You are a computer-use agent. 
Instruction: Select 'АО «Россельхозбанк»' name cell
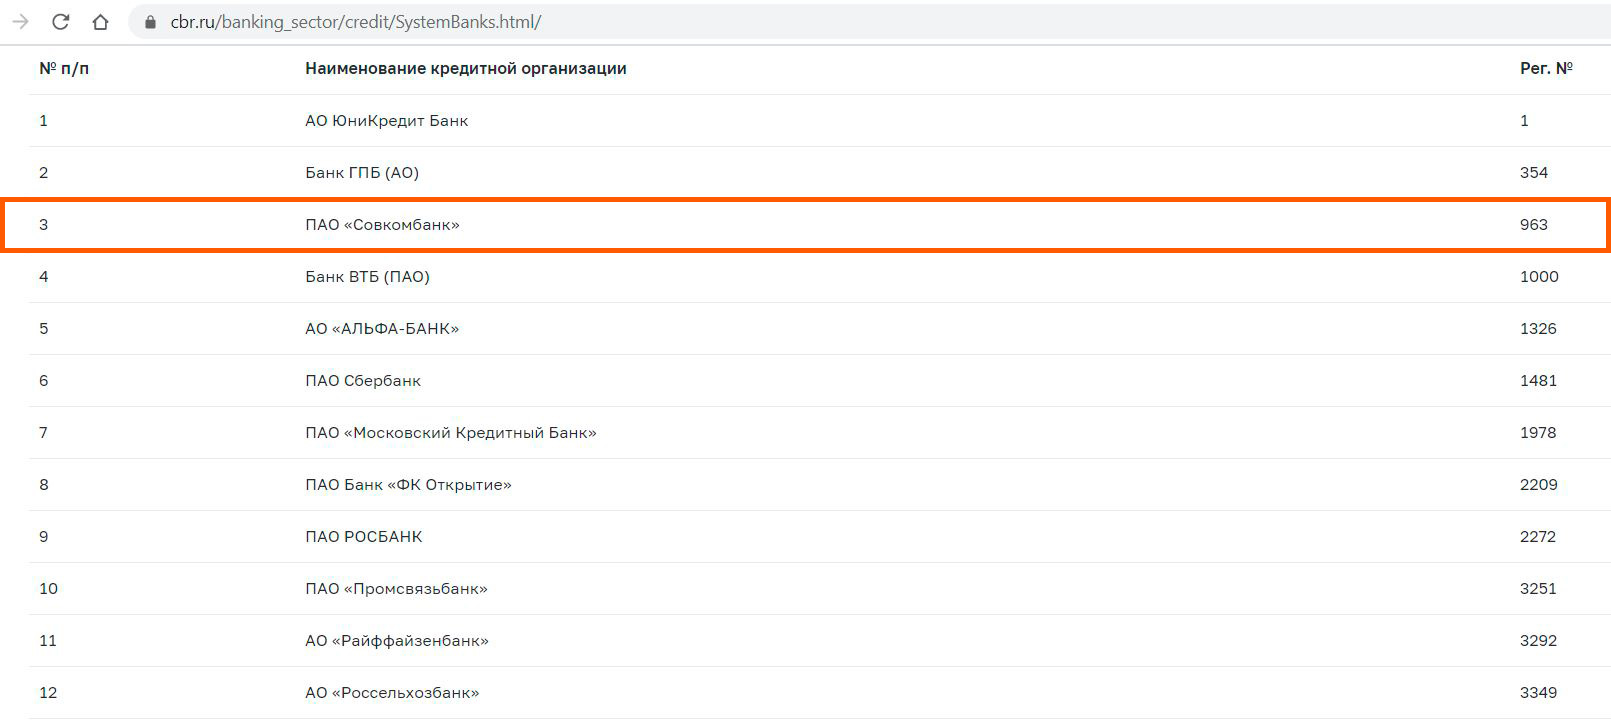[x=392, y=693]
